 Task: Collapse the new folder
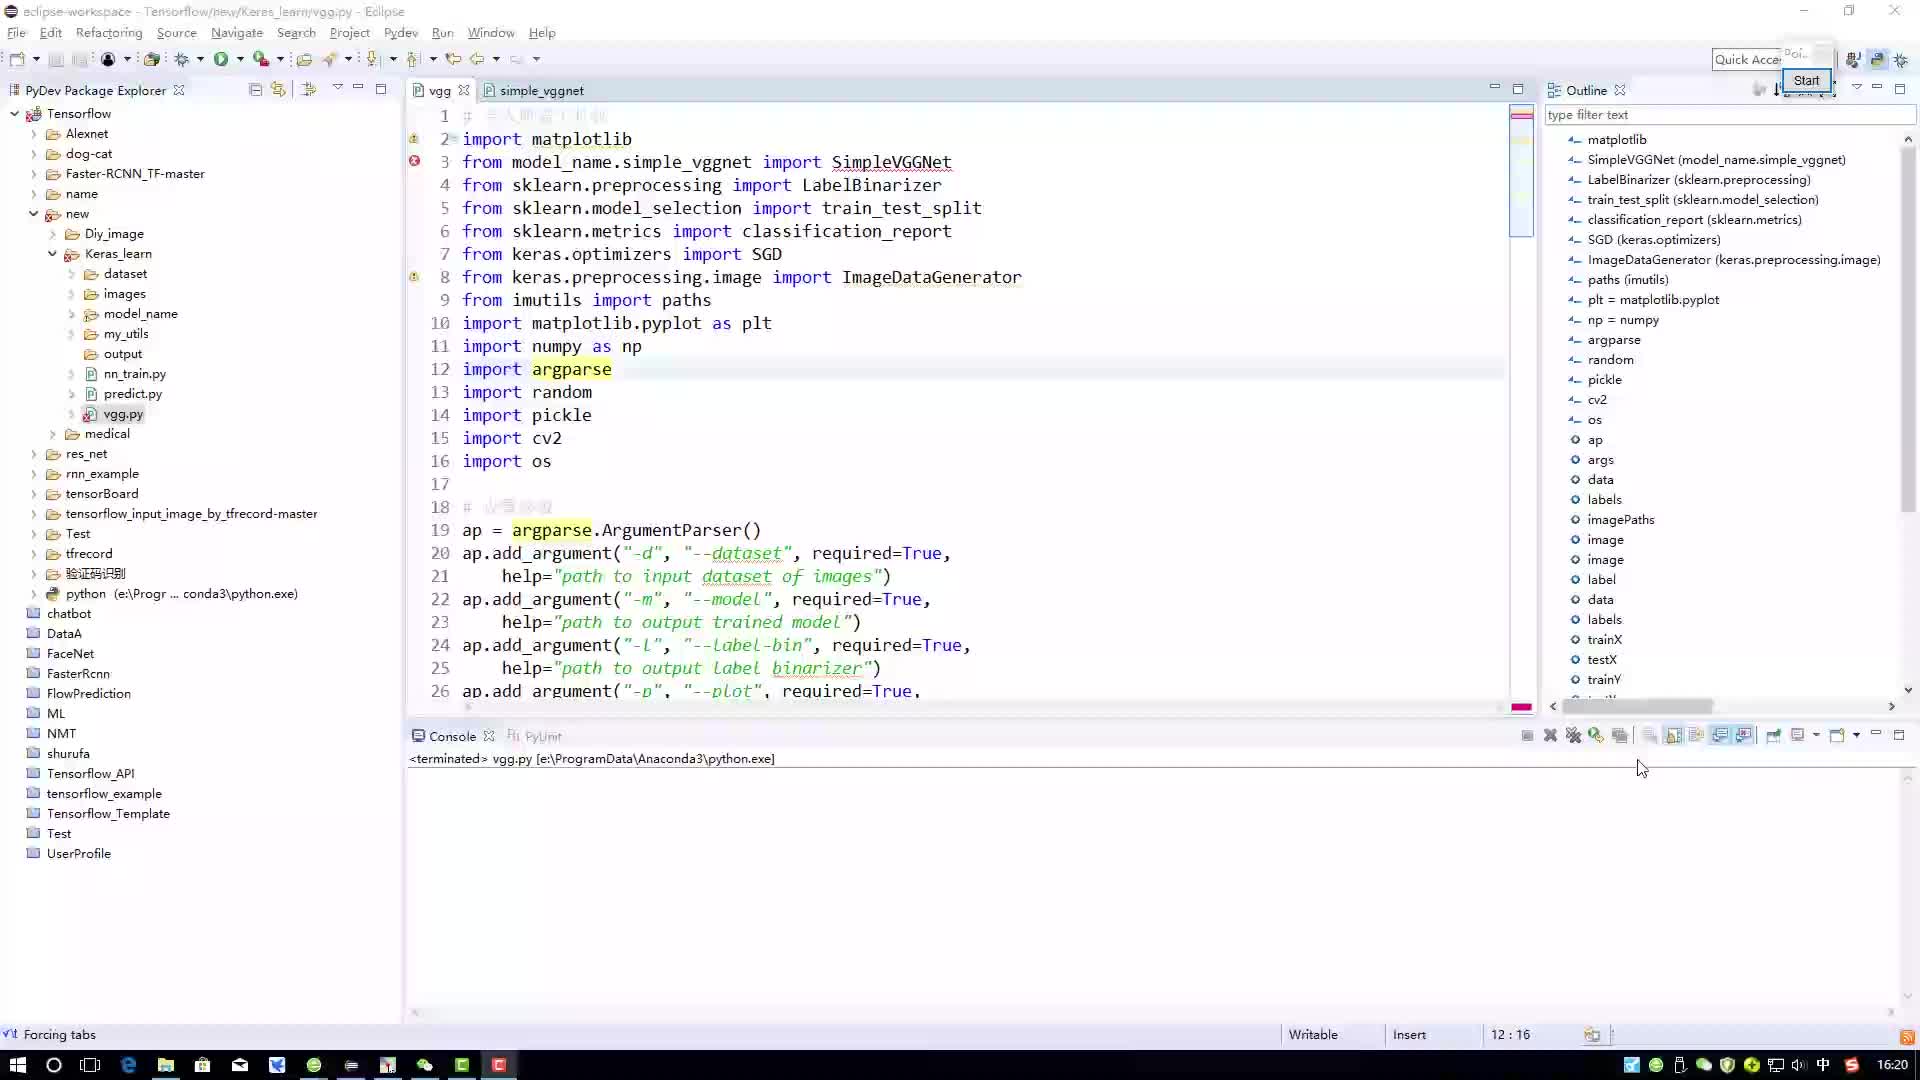pos(34,214)
